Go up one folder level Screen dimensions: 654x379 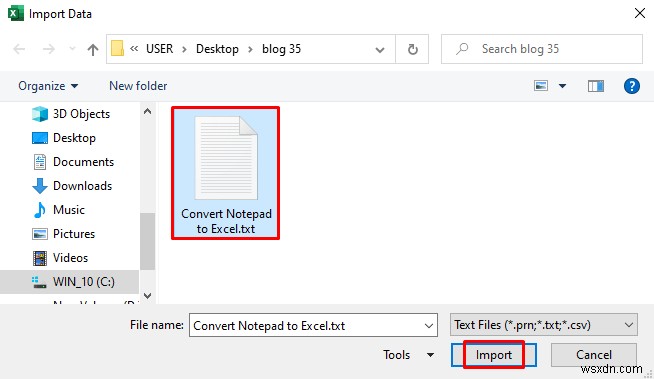(x=93, y=50)
